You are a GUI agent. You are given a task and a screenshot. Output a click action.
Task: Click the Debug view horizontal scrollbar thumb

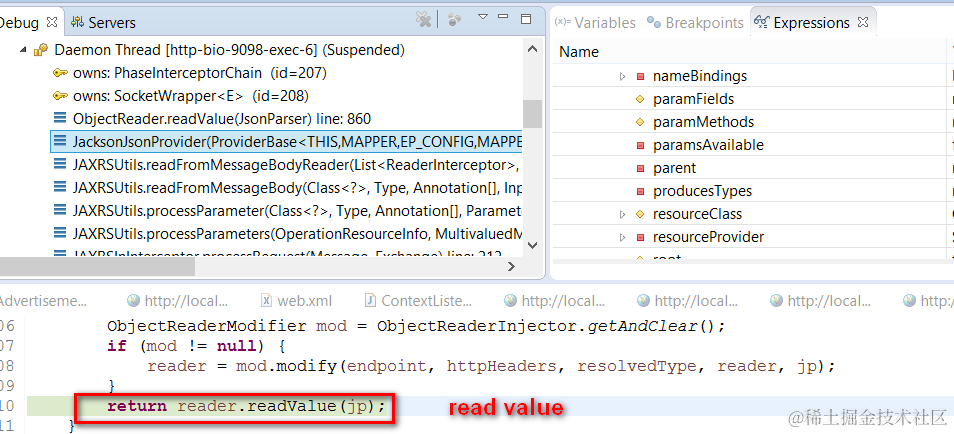[97, 266]
